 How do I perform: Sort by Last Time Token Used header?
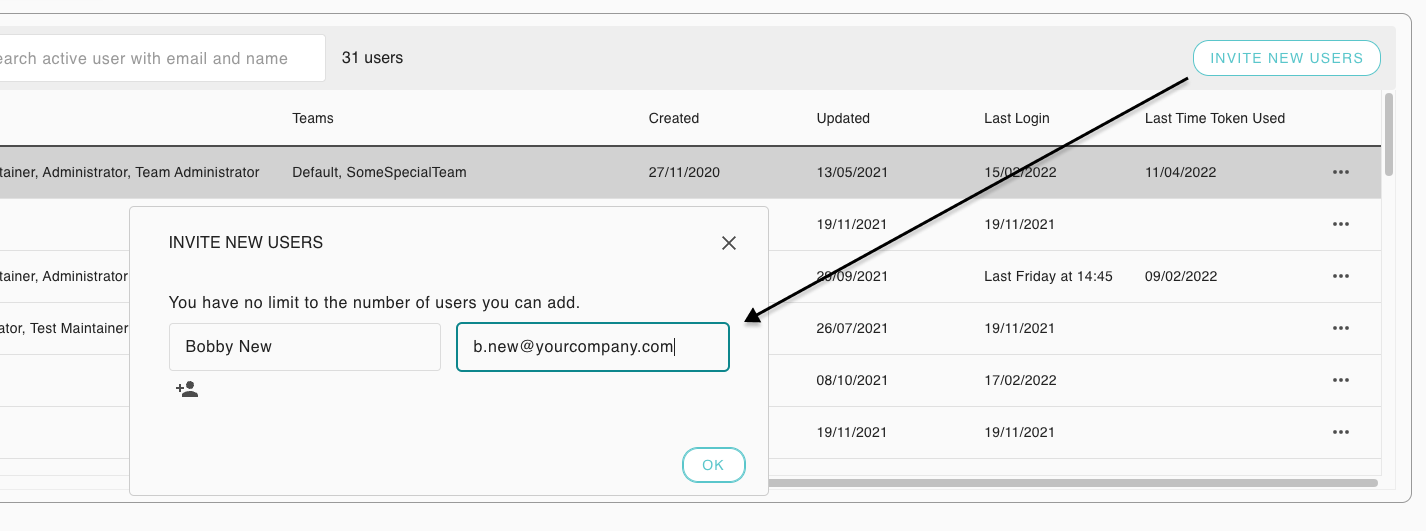pyautogui.click(x=1214, y=118)
